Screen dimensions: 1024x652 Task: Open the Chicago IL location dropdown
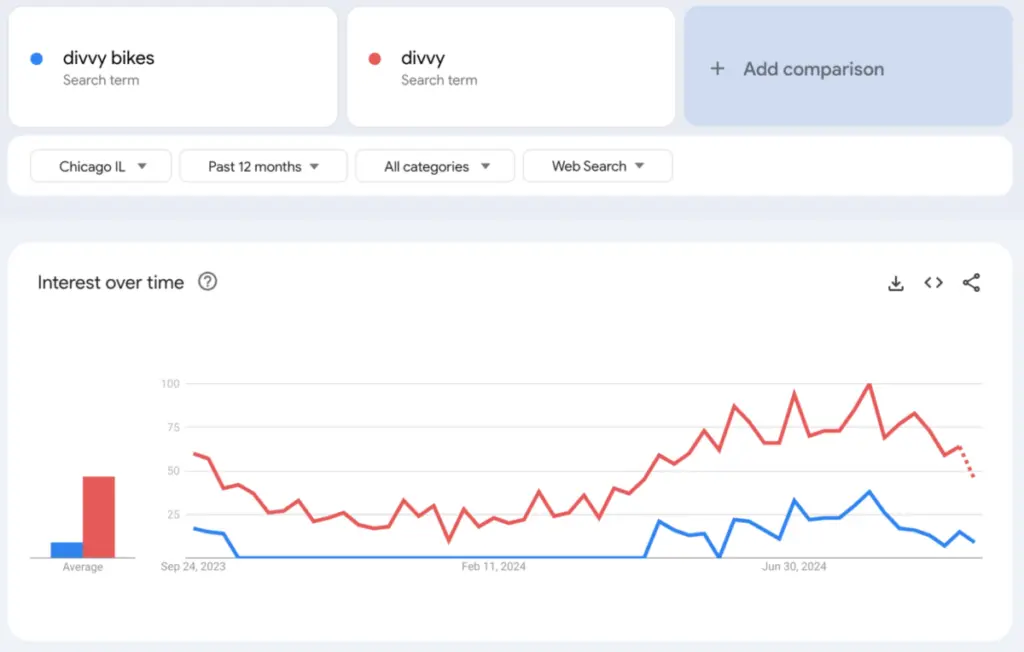click(x=101, y=166)
